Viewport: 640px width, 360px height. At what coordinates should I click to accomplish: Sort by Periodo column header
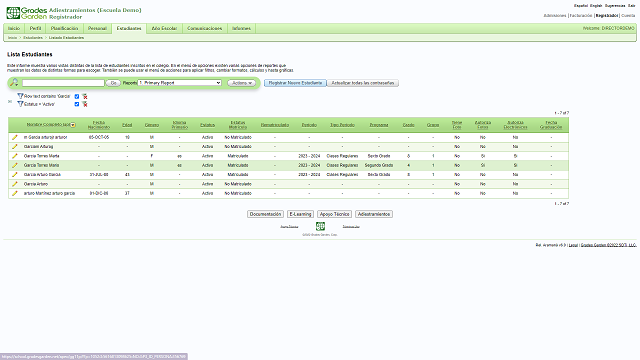[309, 125]
